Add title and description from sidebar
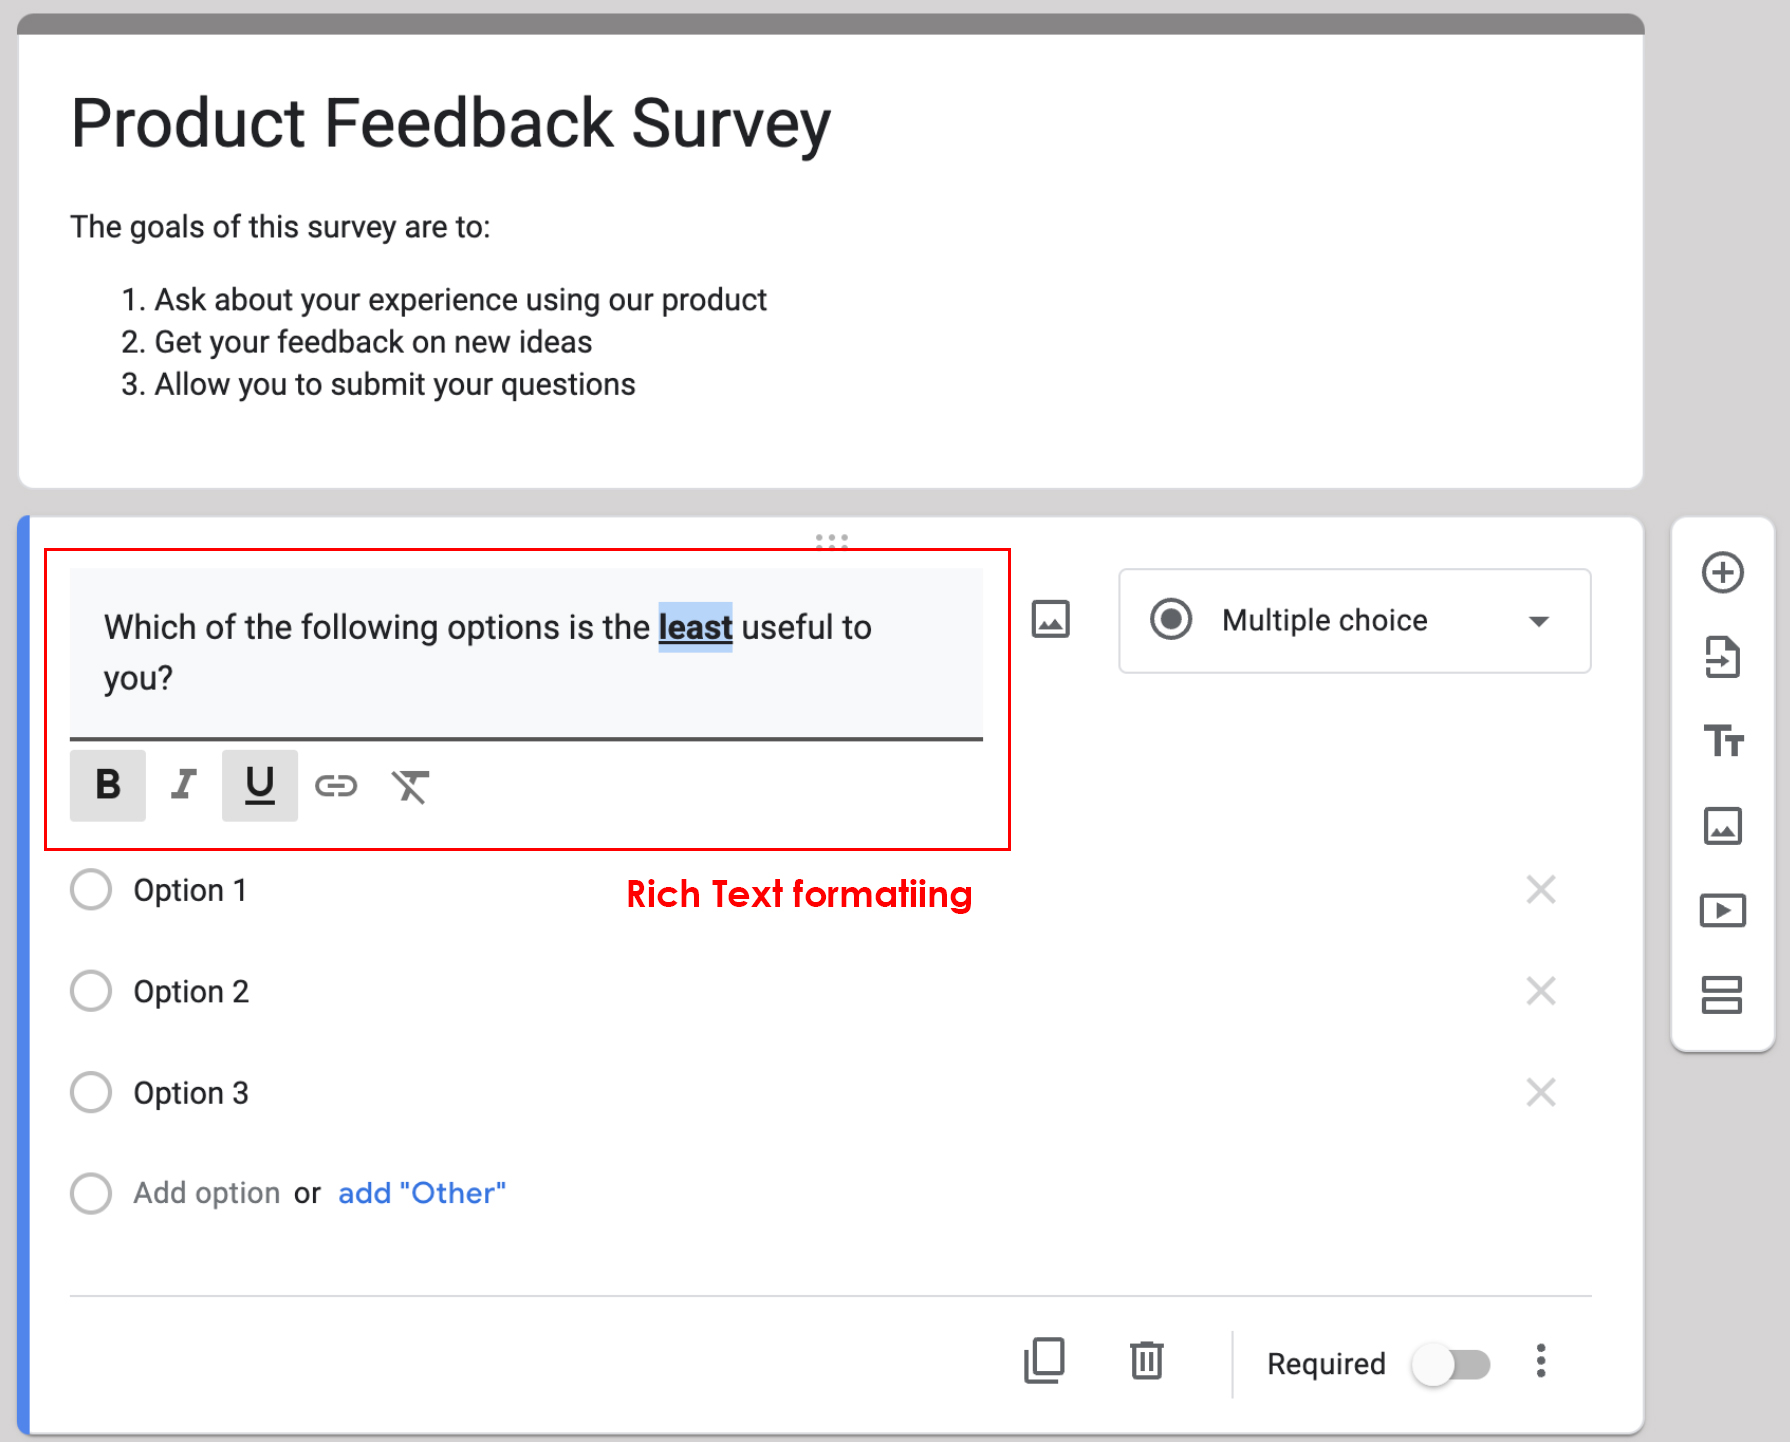 [1722, 741]
